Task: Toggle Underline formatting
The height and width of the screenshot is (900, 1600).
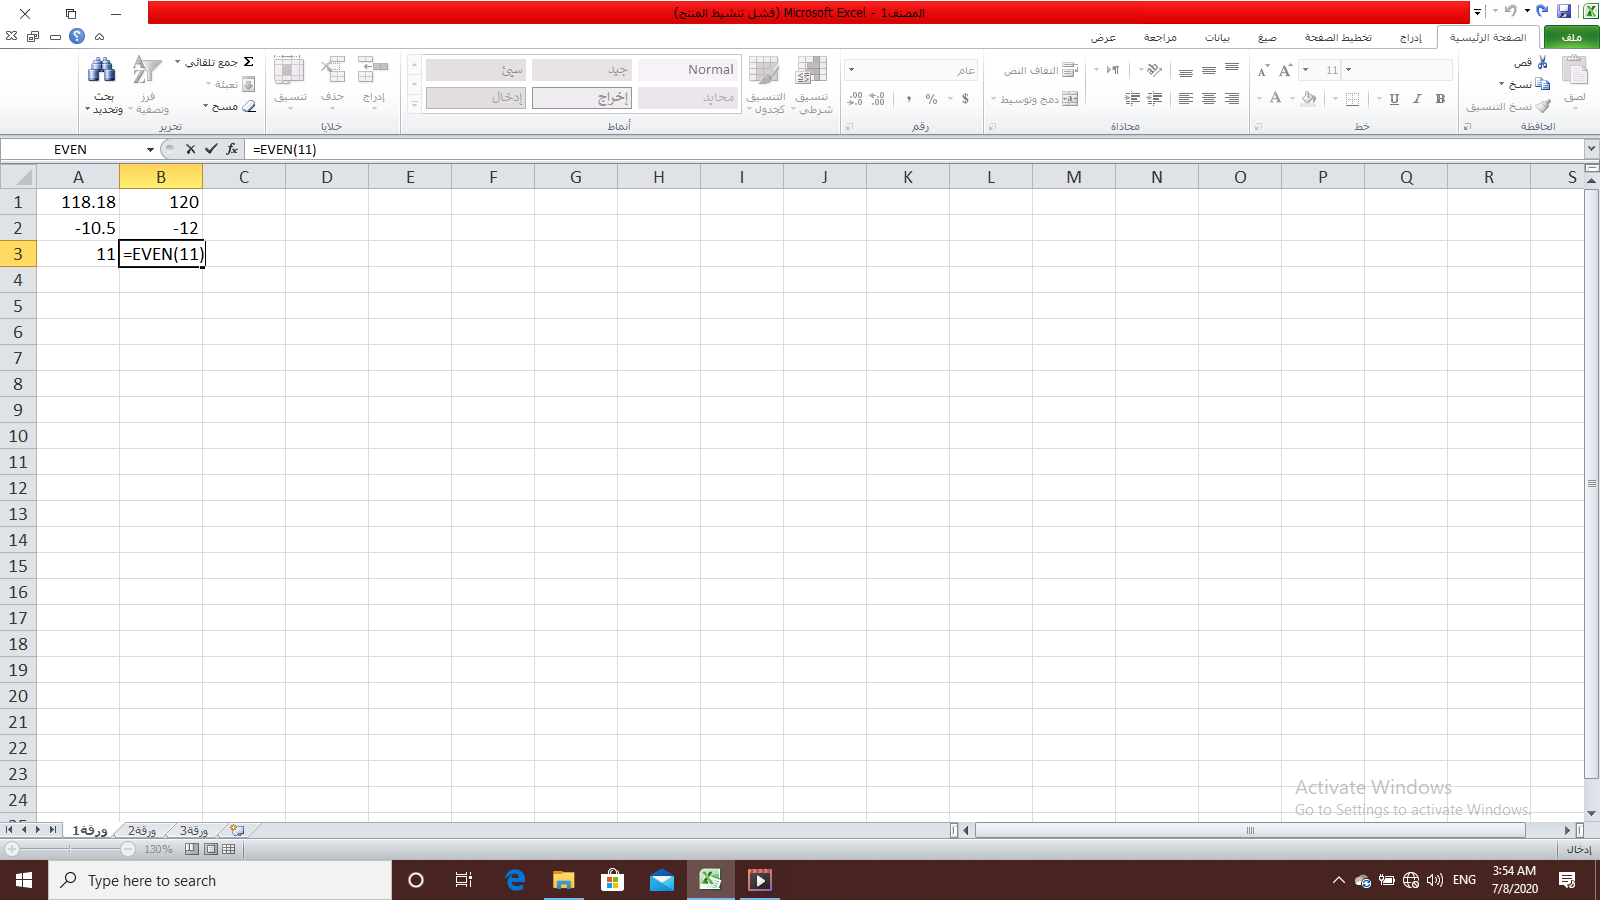Action: [1394, 99]
